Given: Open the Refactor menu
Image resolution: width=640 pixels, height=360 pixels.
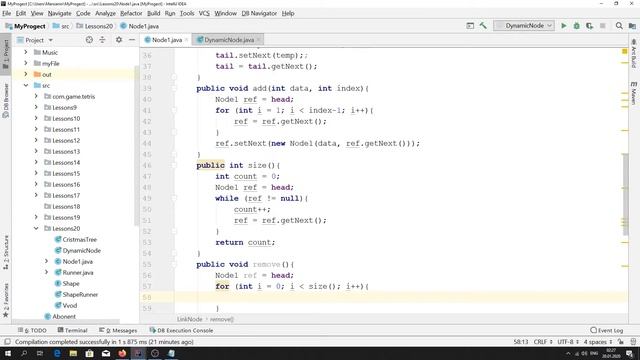Looking at the screenshot, I should click(131, 13).
